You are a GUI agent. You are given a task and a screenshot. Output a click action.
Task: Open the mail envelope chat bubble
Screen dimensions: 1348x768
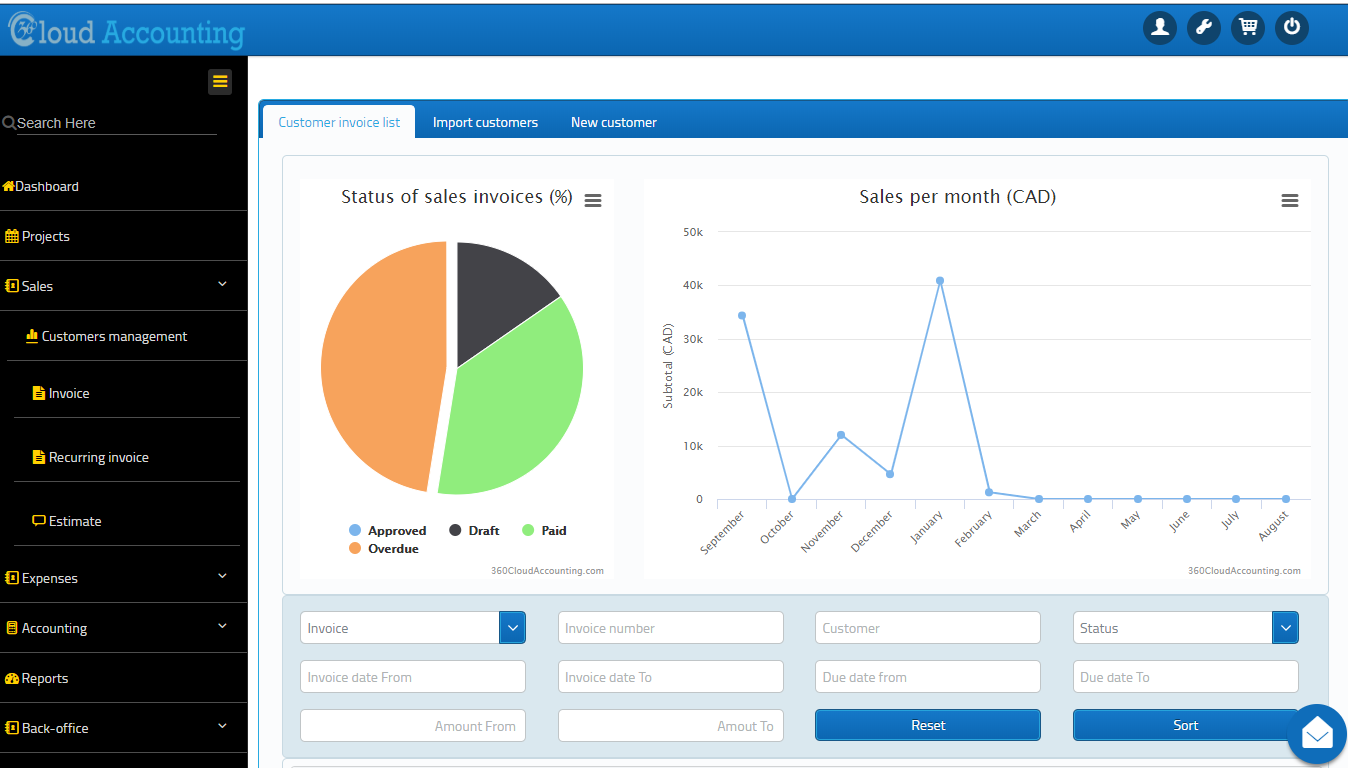click(x=1317, y=735)
